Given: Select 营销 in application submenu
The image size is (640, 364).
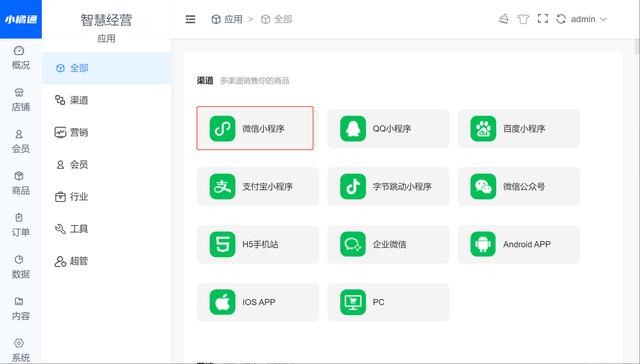Looking at the screenshot, I should point(106,132).
